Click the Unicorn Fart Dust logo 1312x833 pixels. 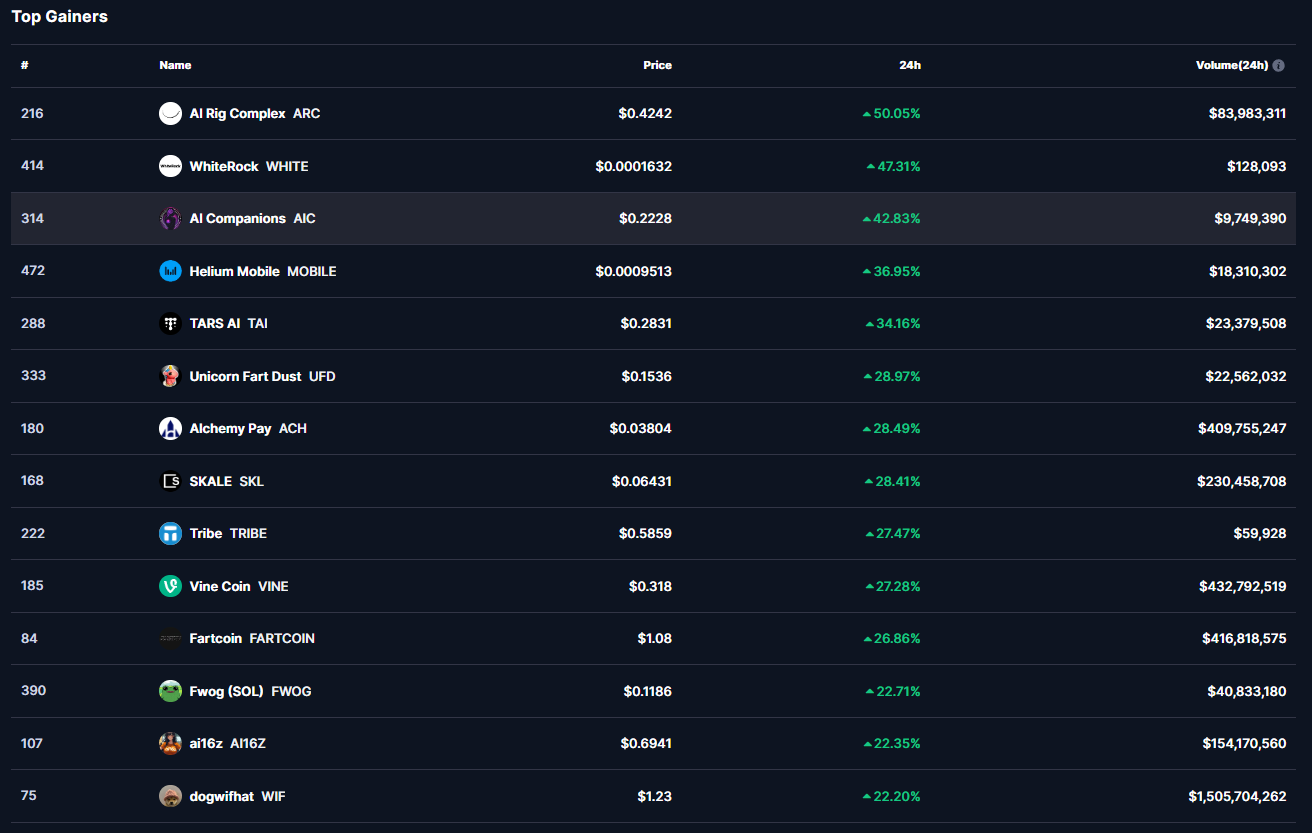tap(170, 376)
